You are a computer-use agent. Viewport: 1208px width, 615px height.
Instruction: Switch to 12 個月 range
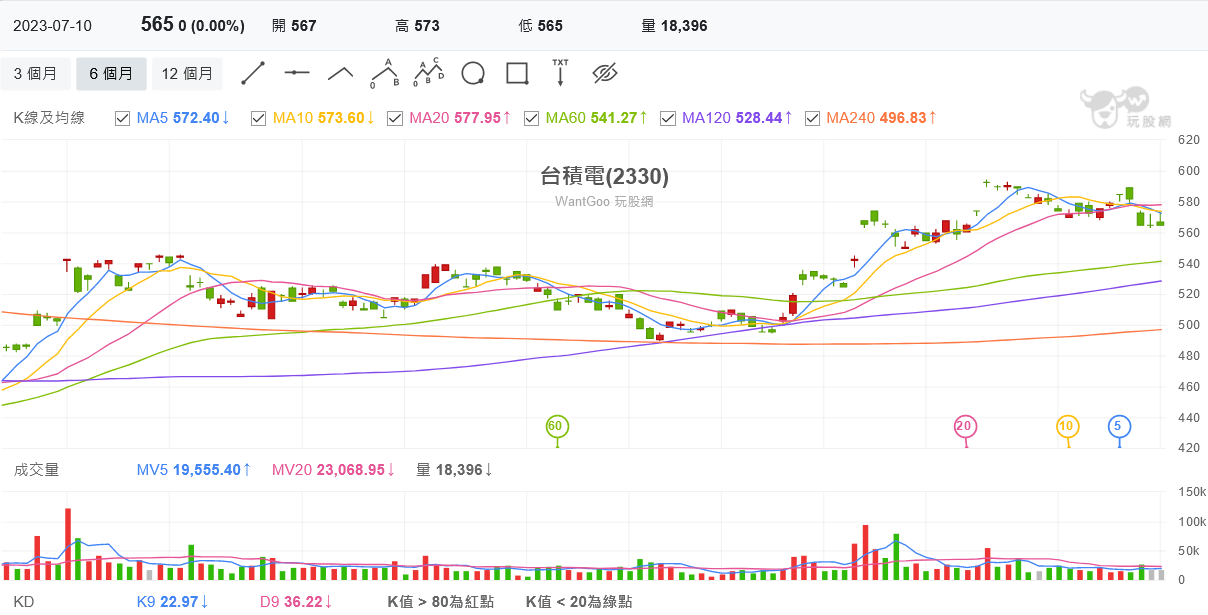[x=187, y=74]
